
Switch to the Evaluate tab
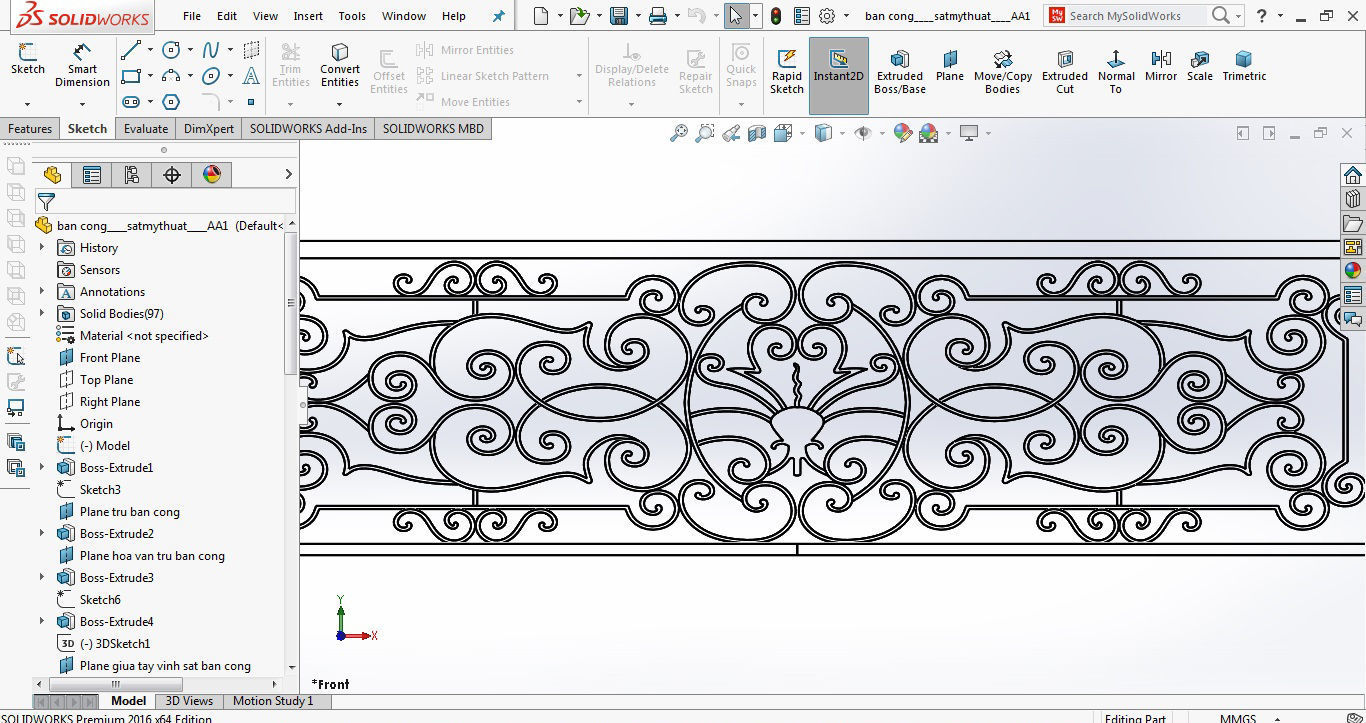pos(146,129)
